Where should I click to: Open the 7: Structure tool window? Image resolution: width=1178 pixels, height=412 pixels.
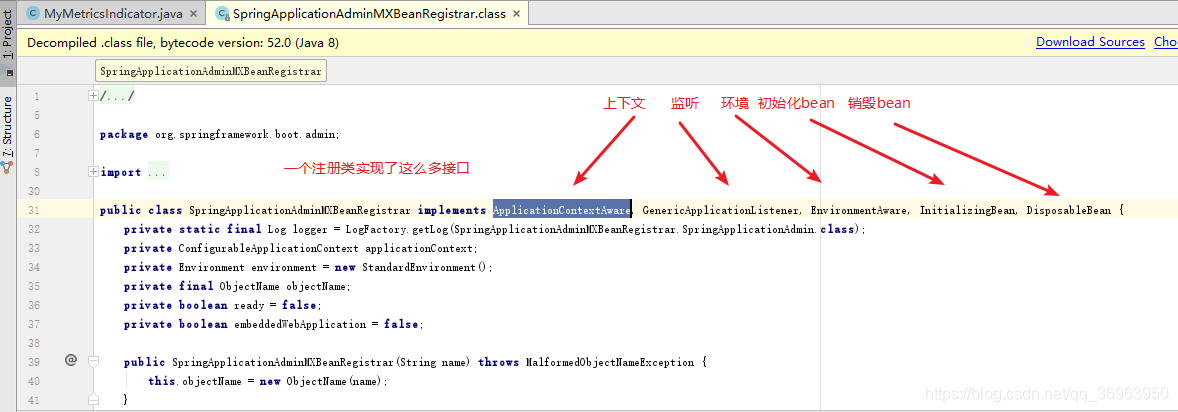click(8, 126)
